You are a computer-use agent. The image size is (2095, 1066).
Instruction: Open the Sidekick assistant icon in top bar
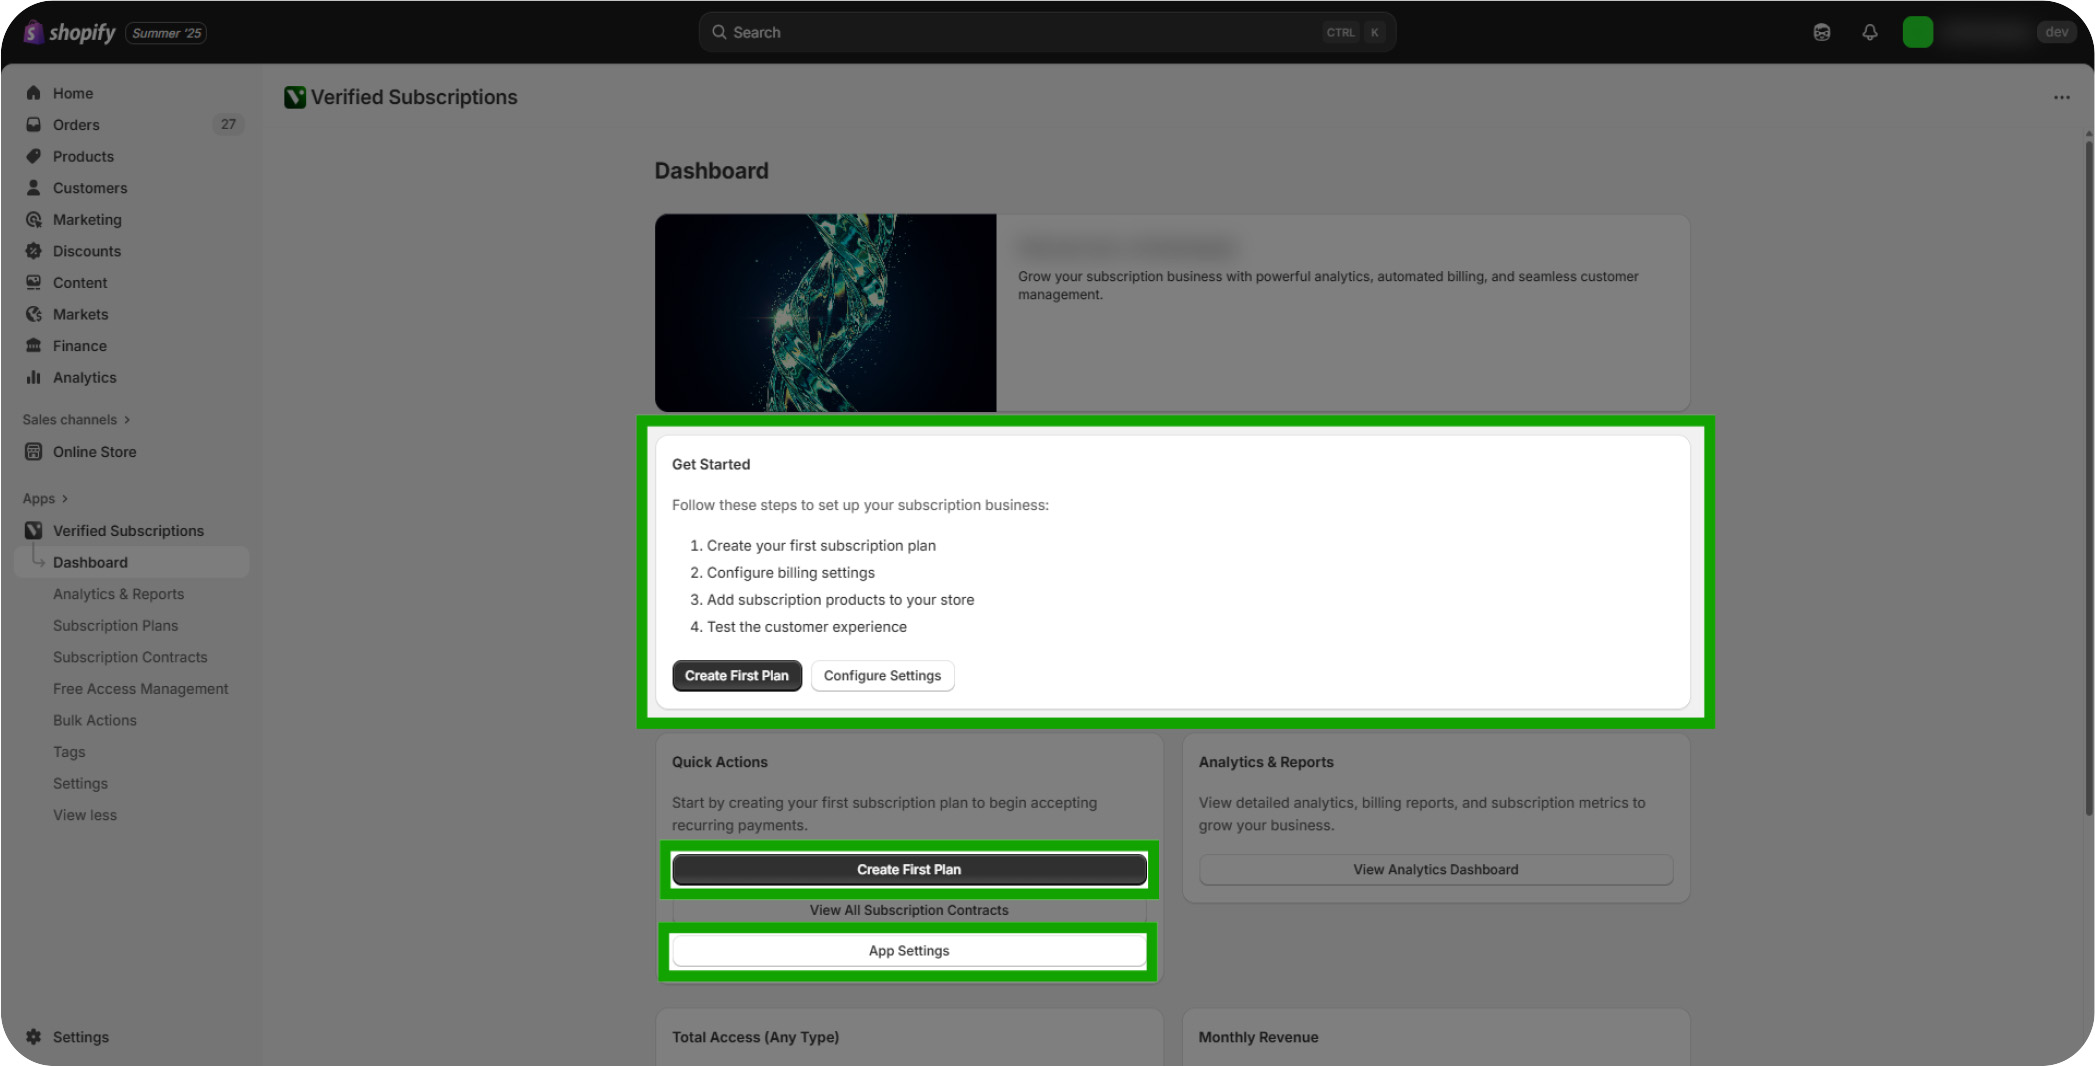[x=1821, y=32]
